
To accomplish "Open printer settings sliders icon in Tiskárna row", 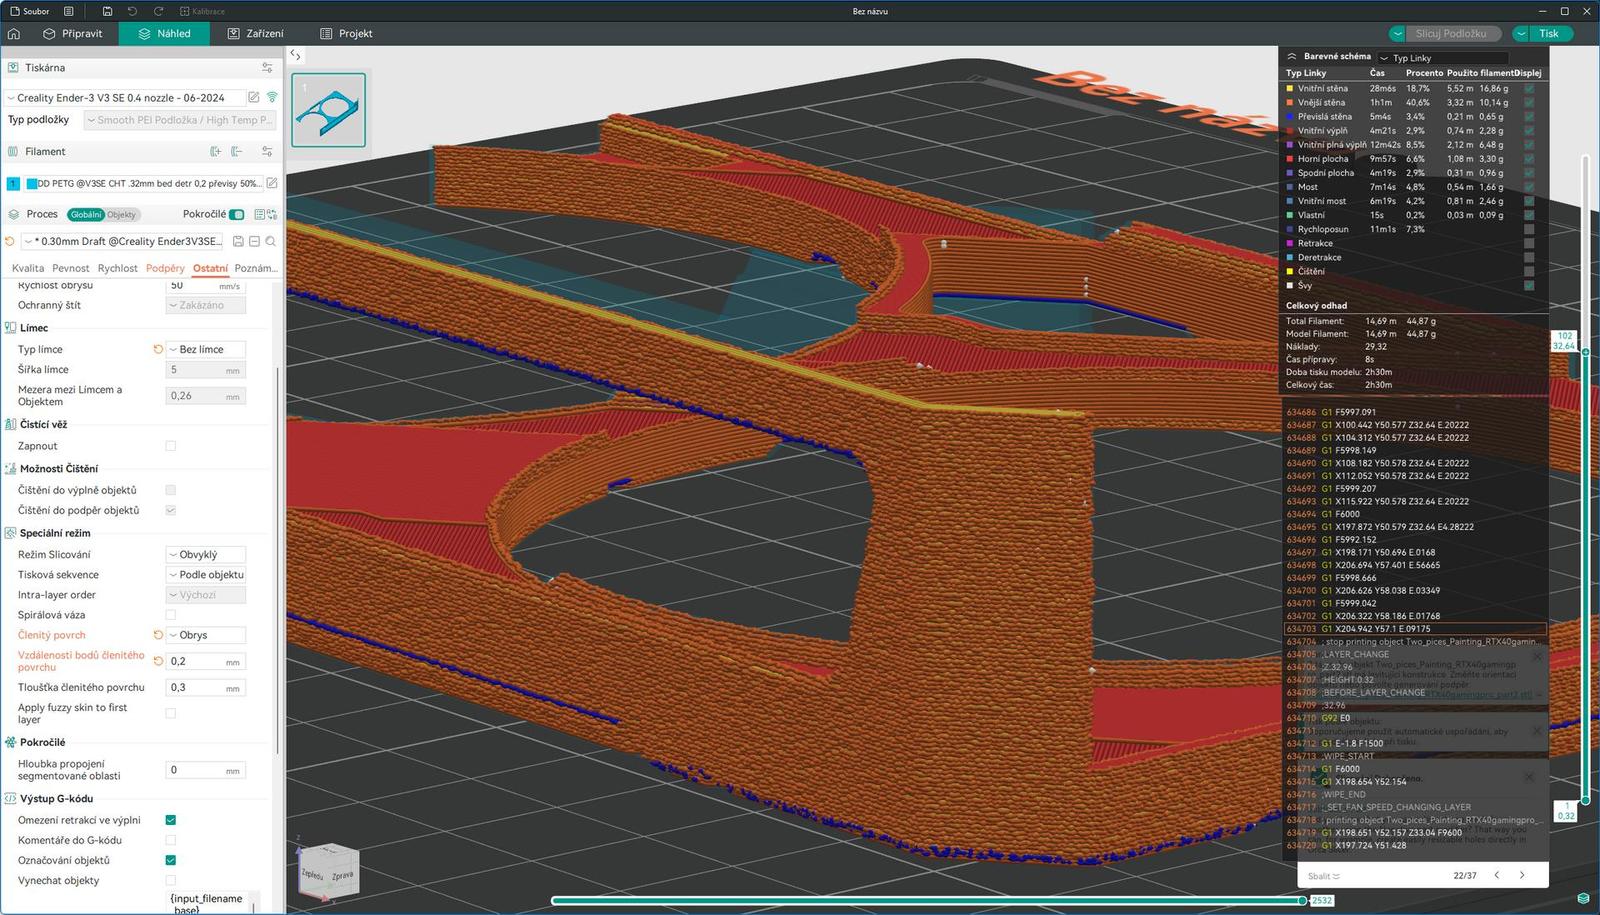I will [x=267, y=68].
